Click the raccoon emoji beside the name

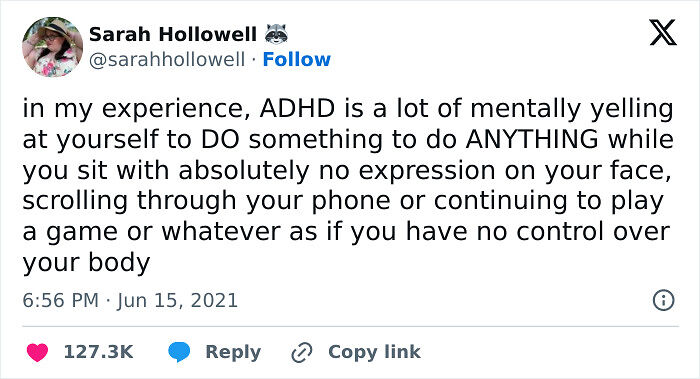[276, 34]
